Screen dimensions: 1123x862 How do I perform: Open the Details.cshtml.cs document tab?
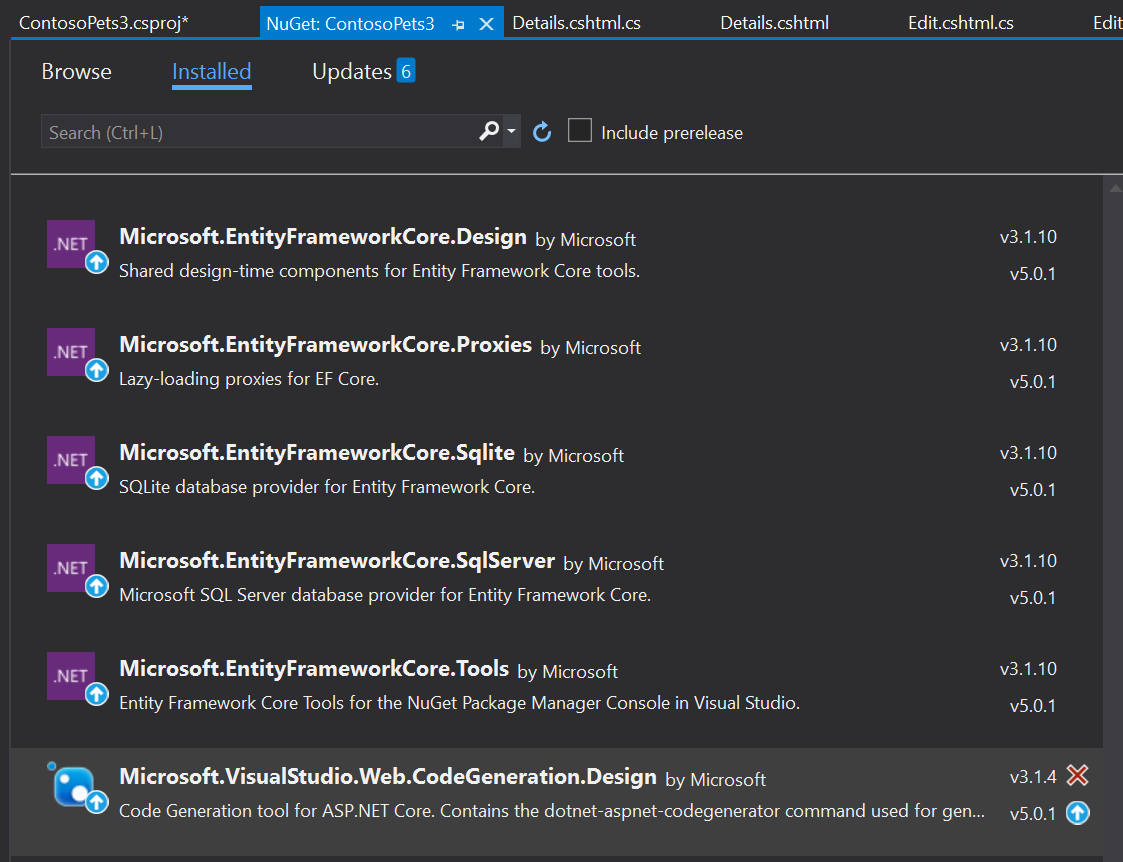[x=577, y=23]
